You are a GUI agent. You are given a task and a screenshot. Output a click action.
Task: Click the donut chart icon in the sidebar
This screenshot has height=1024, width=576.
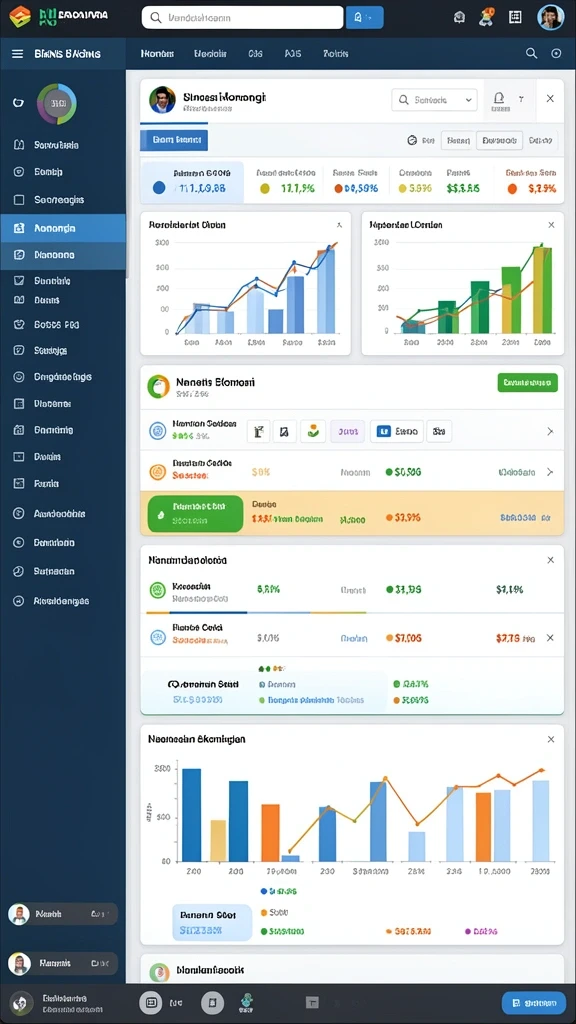(x=57, y=103)
